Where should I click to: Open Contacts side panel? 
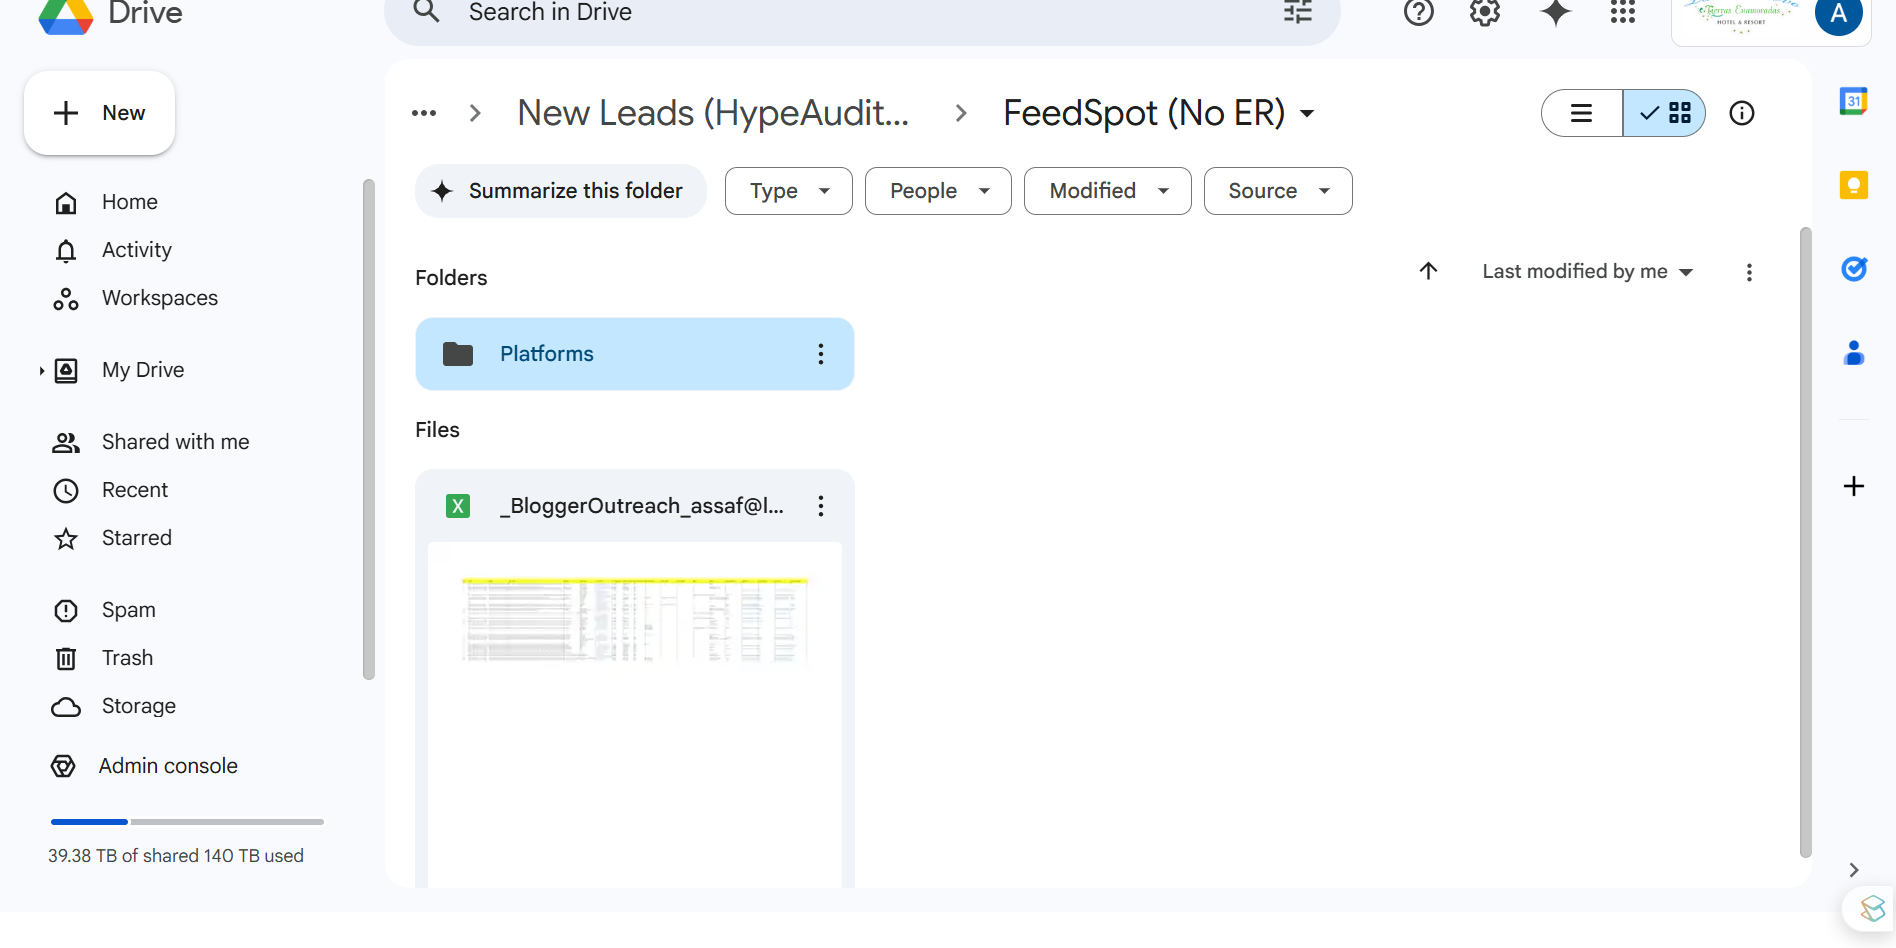(1854, 353)
